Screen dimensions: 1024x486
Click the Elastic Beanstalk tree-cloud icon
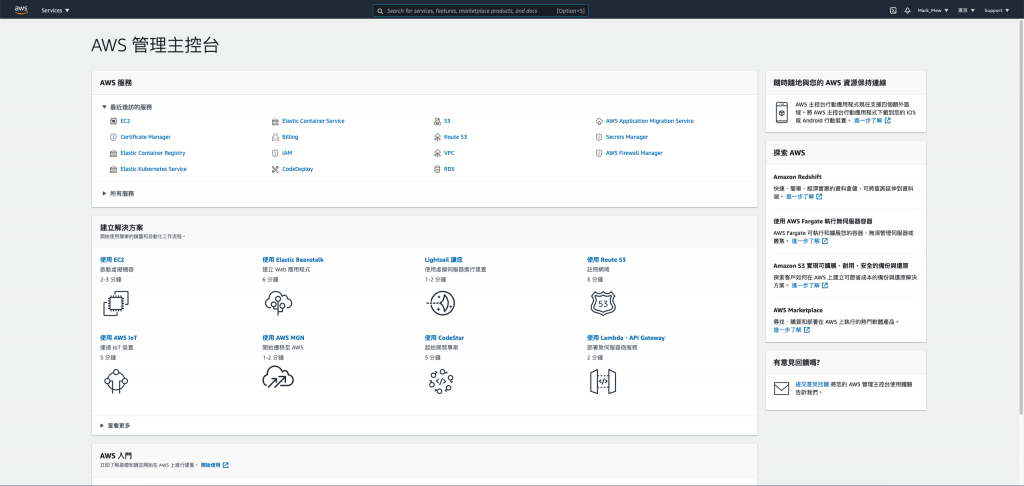[x=278, y=303]
